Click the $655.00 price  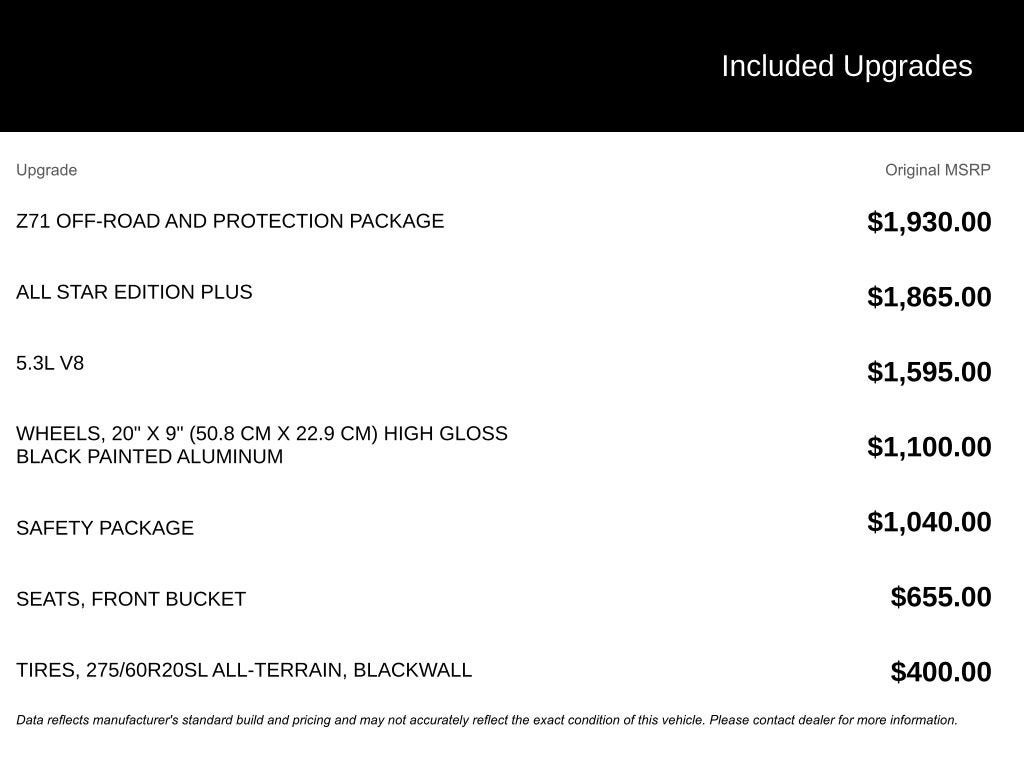click(x=941, y=597)
